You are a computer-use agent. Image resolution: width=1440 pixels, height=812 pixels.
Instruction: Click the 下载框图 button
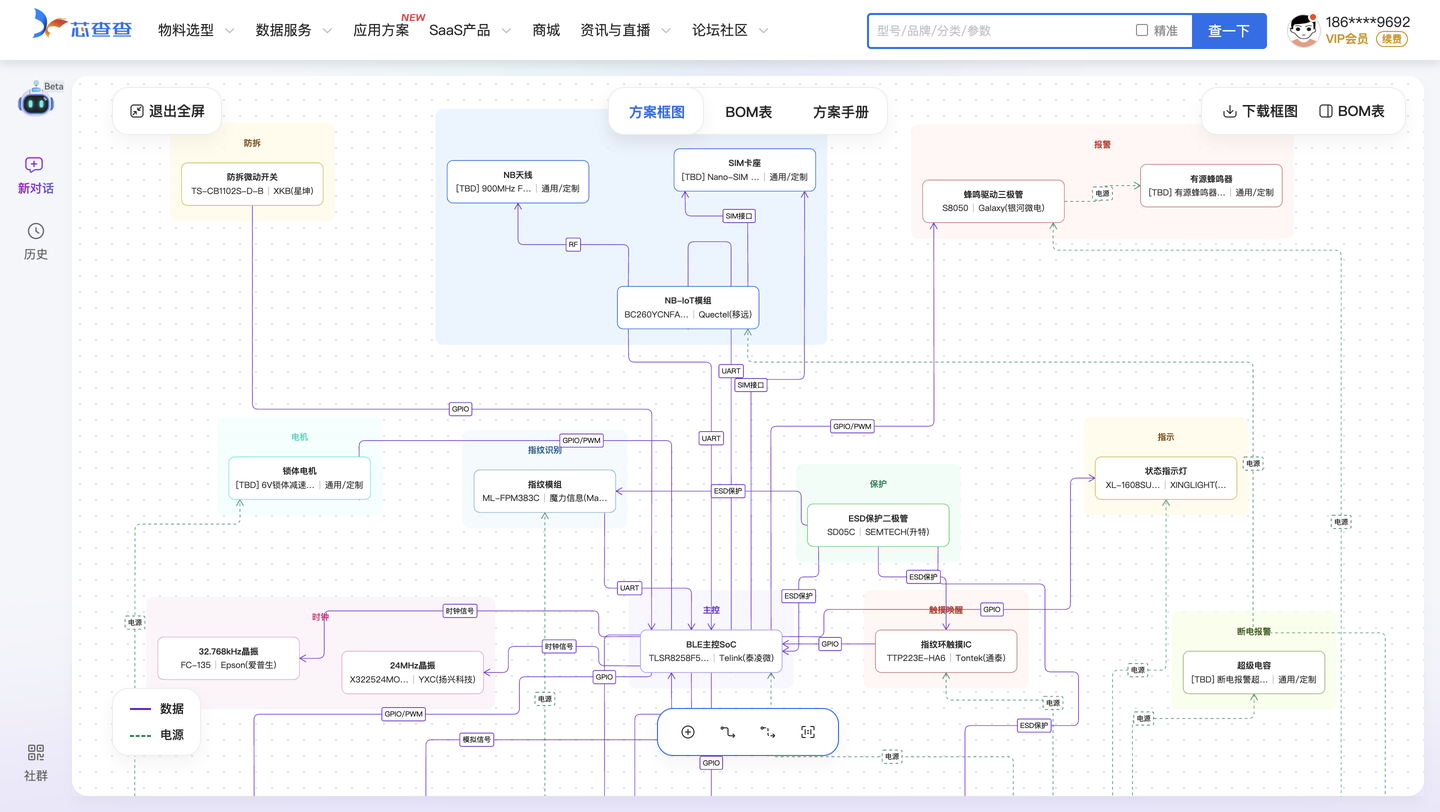click(1260, 111)
